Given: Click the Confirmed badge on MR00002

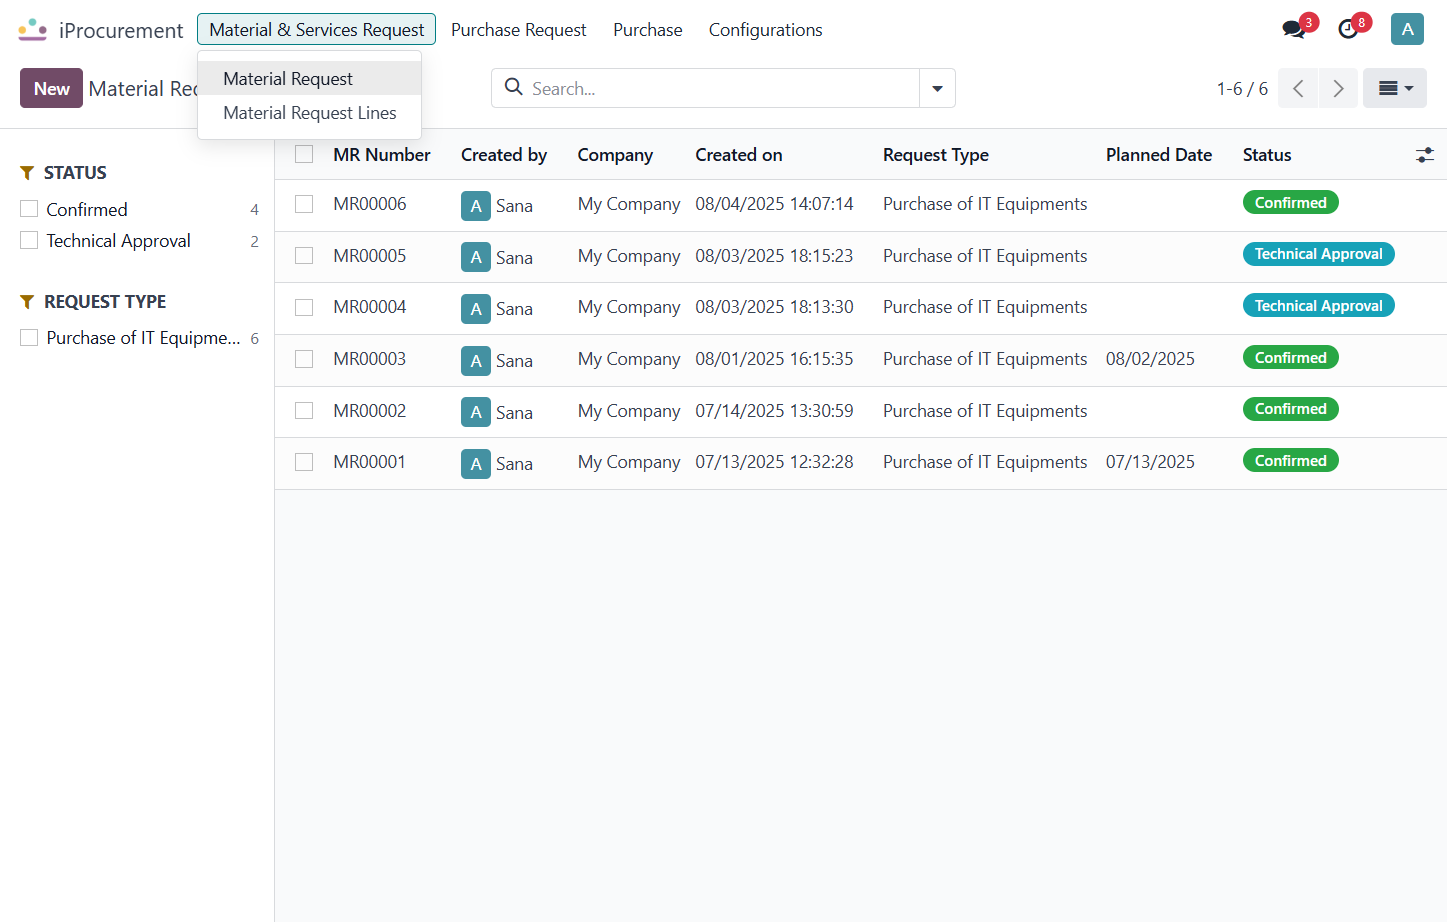Looking at the screenshot, I should pos(1290,409).
